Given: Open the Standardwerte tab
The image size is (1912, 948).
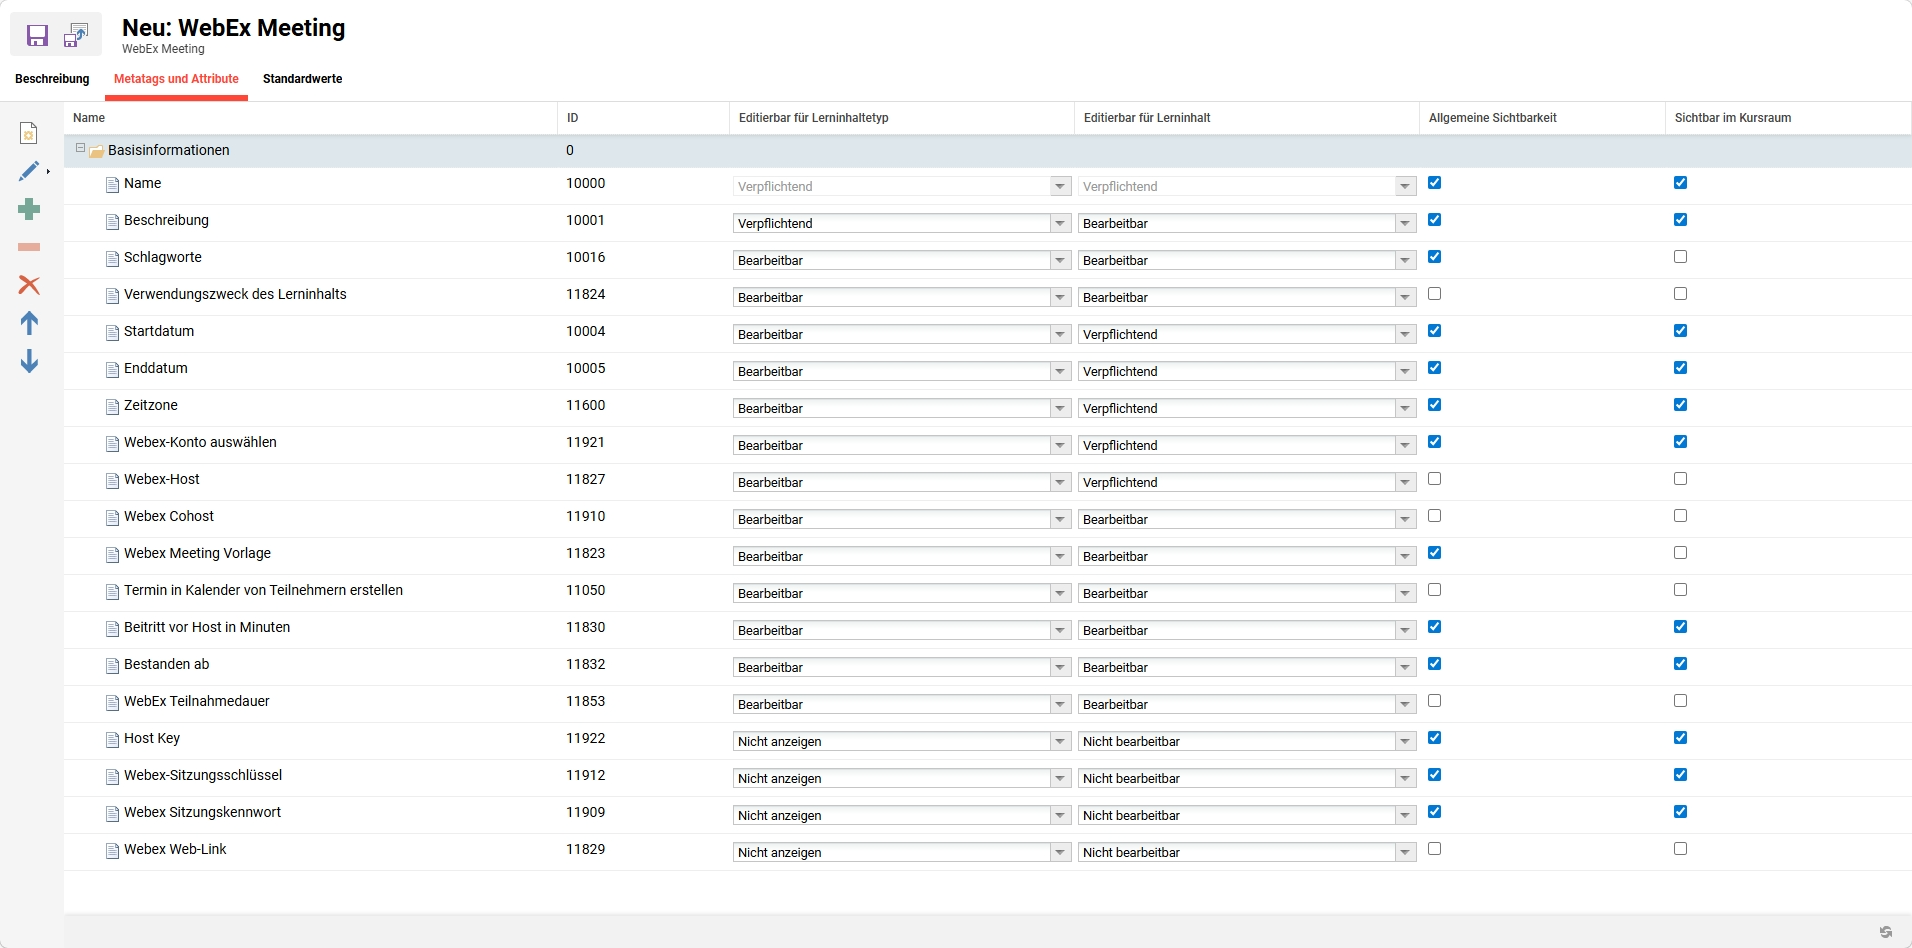Looking at the screenshot, I should click(x=302, y=79).
